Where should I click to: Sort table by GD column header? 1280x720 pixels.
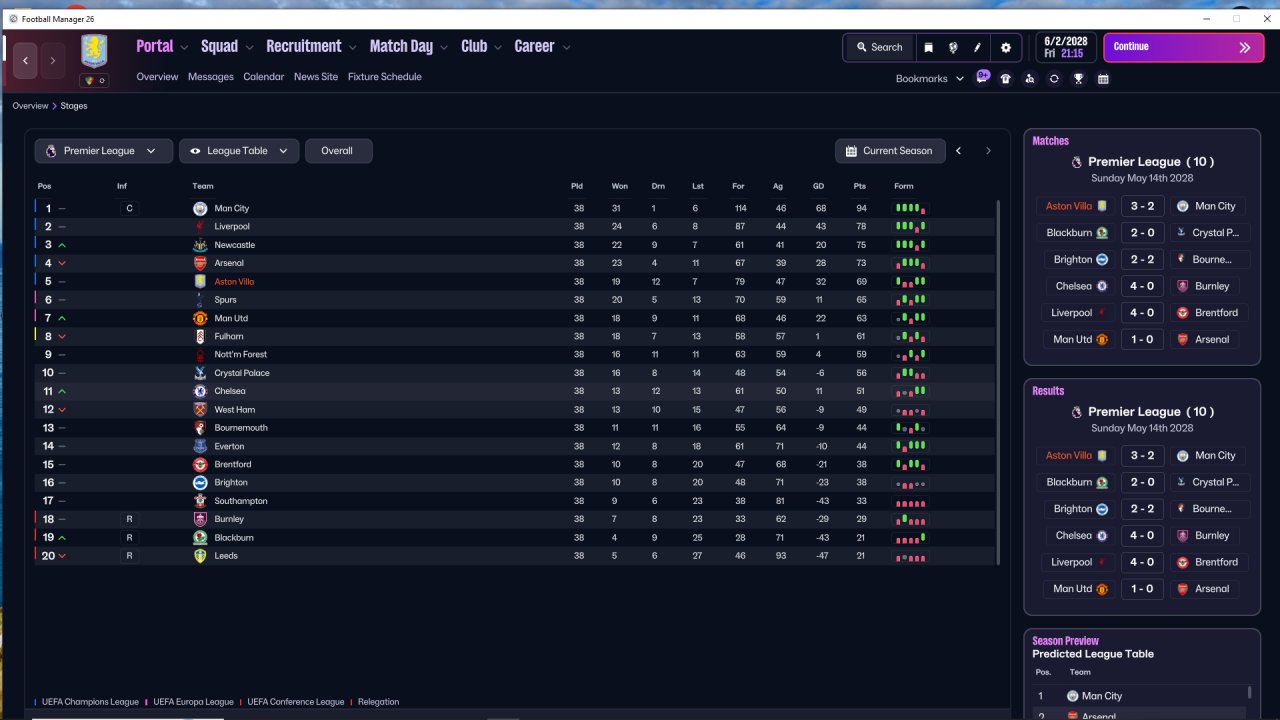coord(818,186)
